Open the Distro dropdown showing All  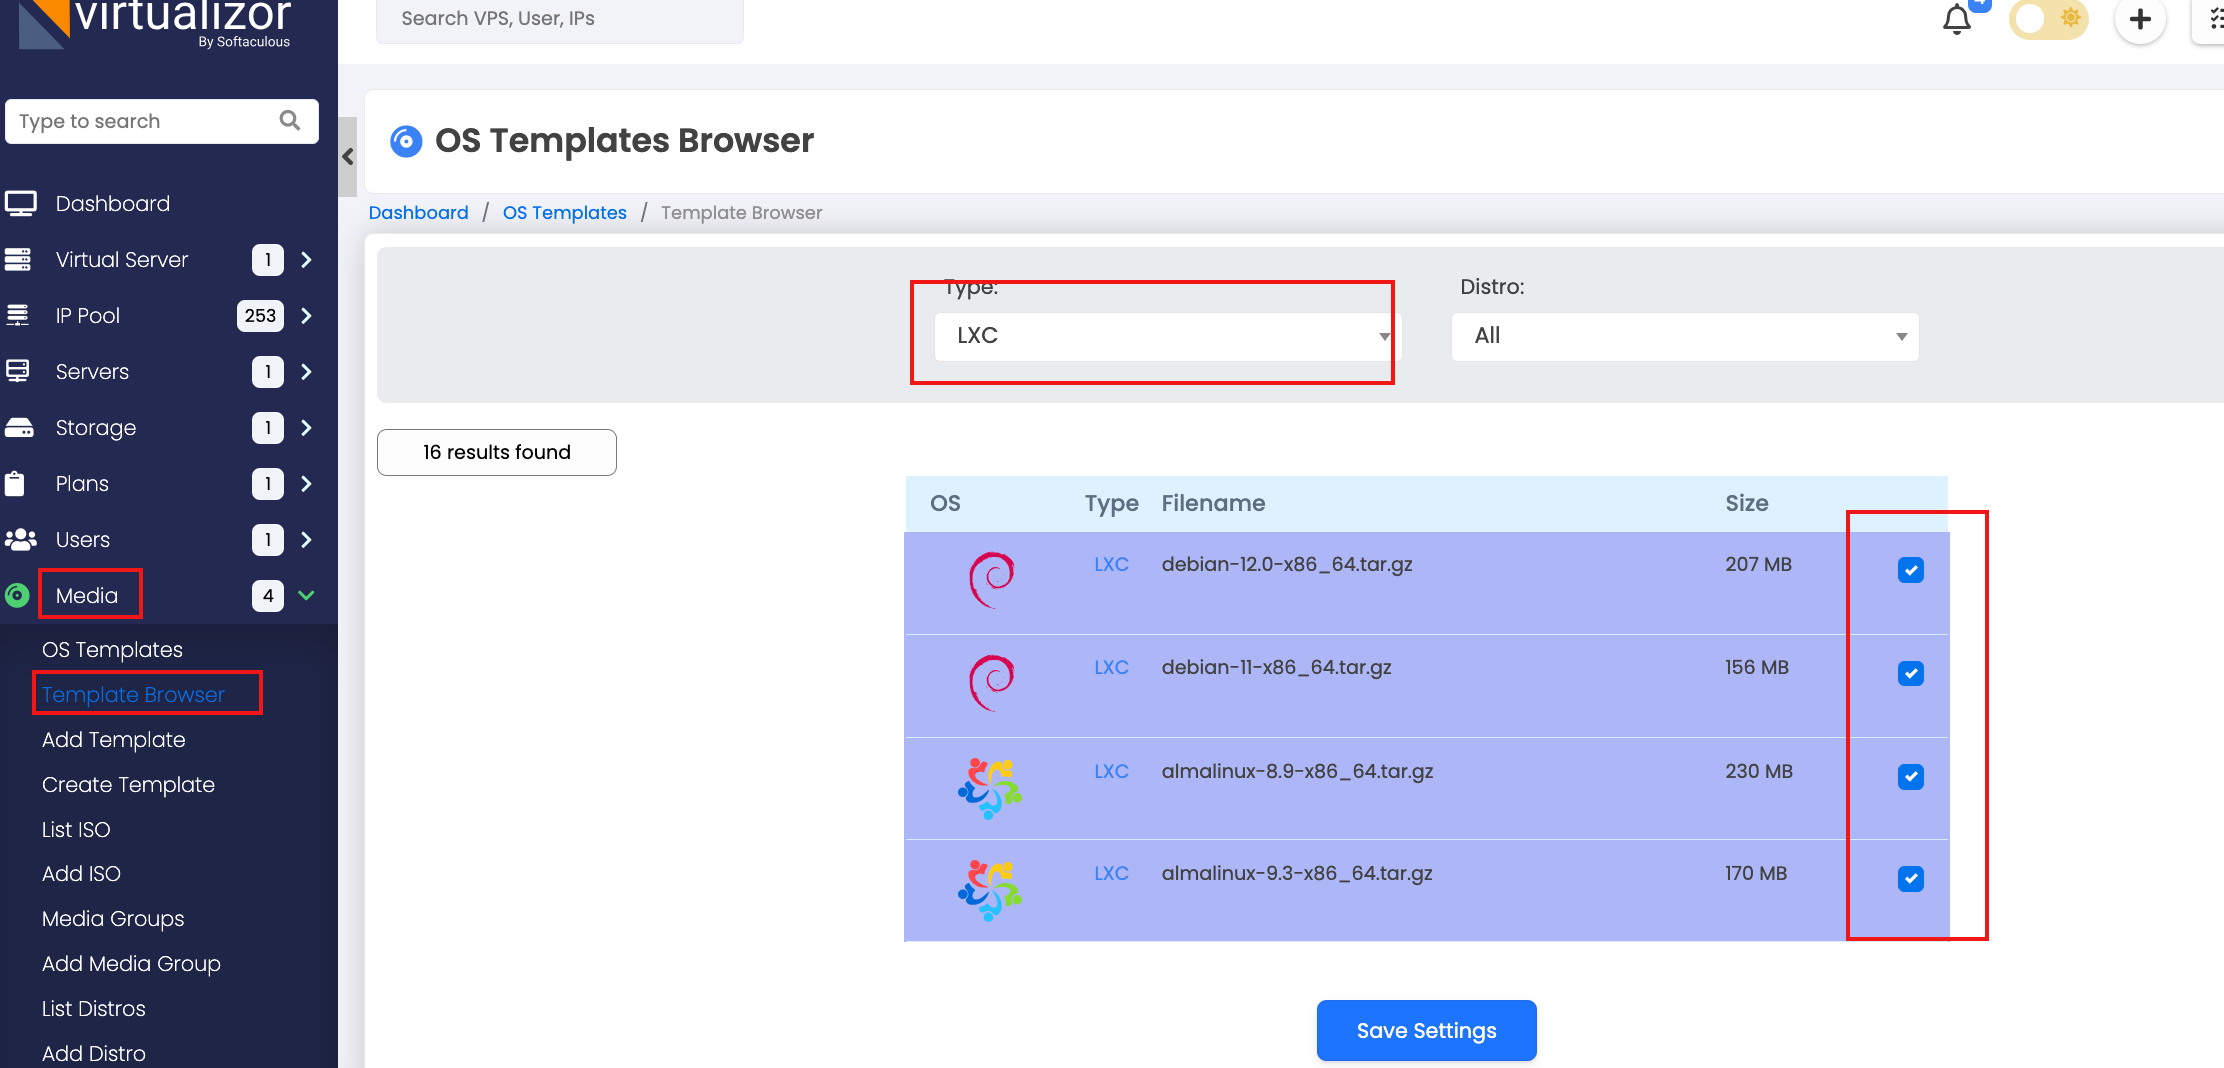tap(1684, 337)
